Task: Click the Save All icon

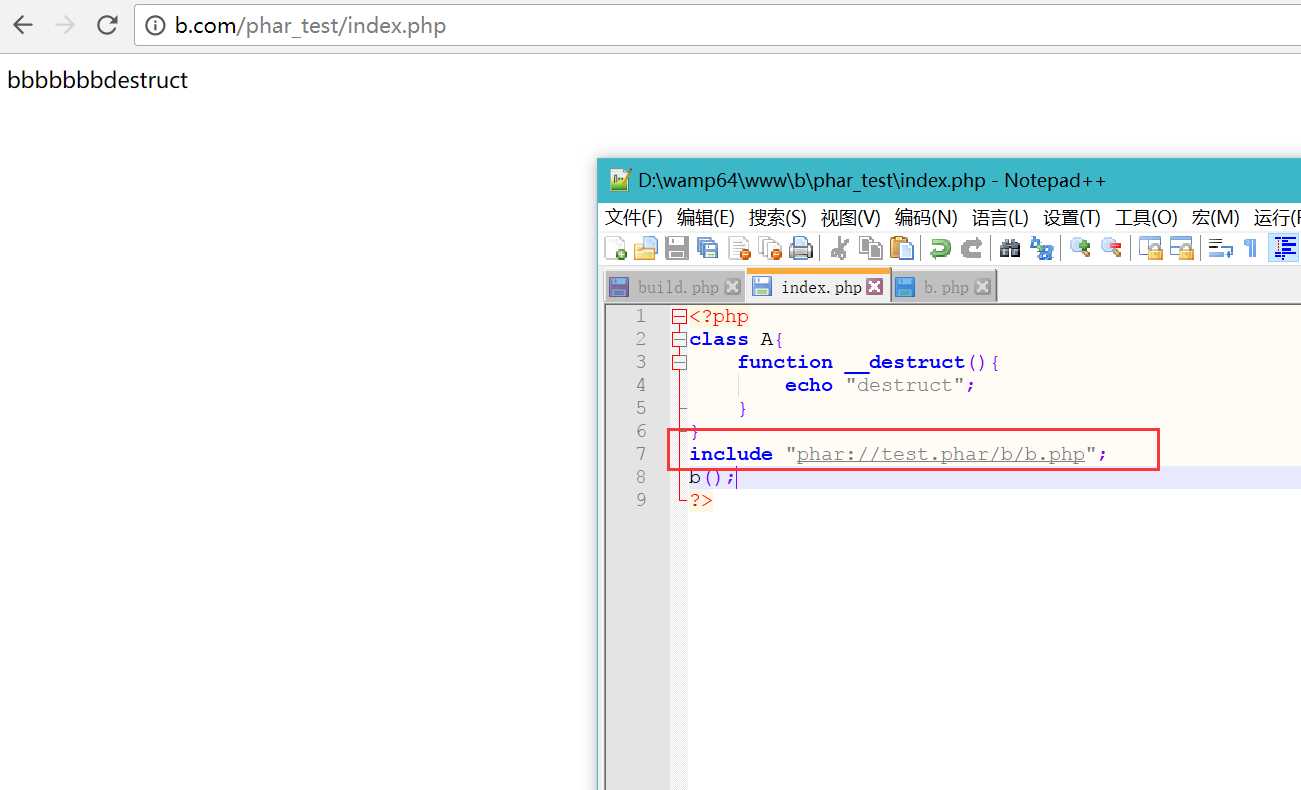Action: pos(708,248)
